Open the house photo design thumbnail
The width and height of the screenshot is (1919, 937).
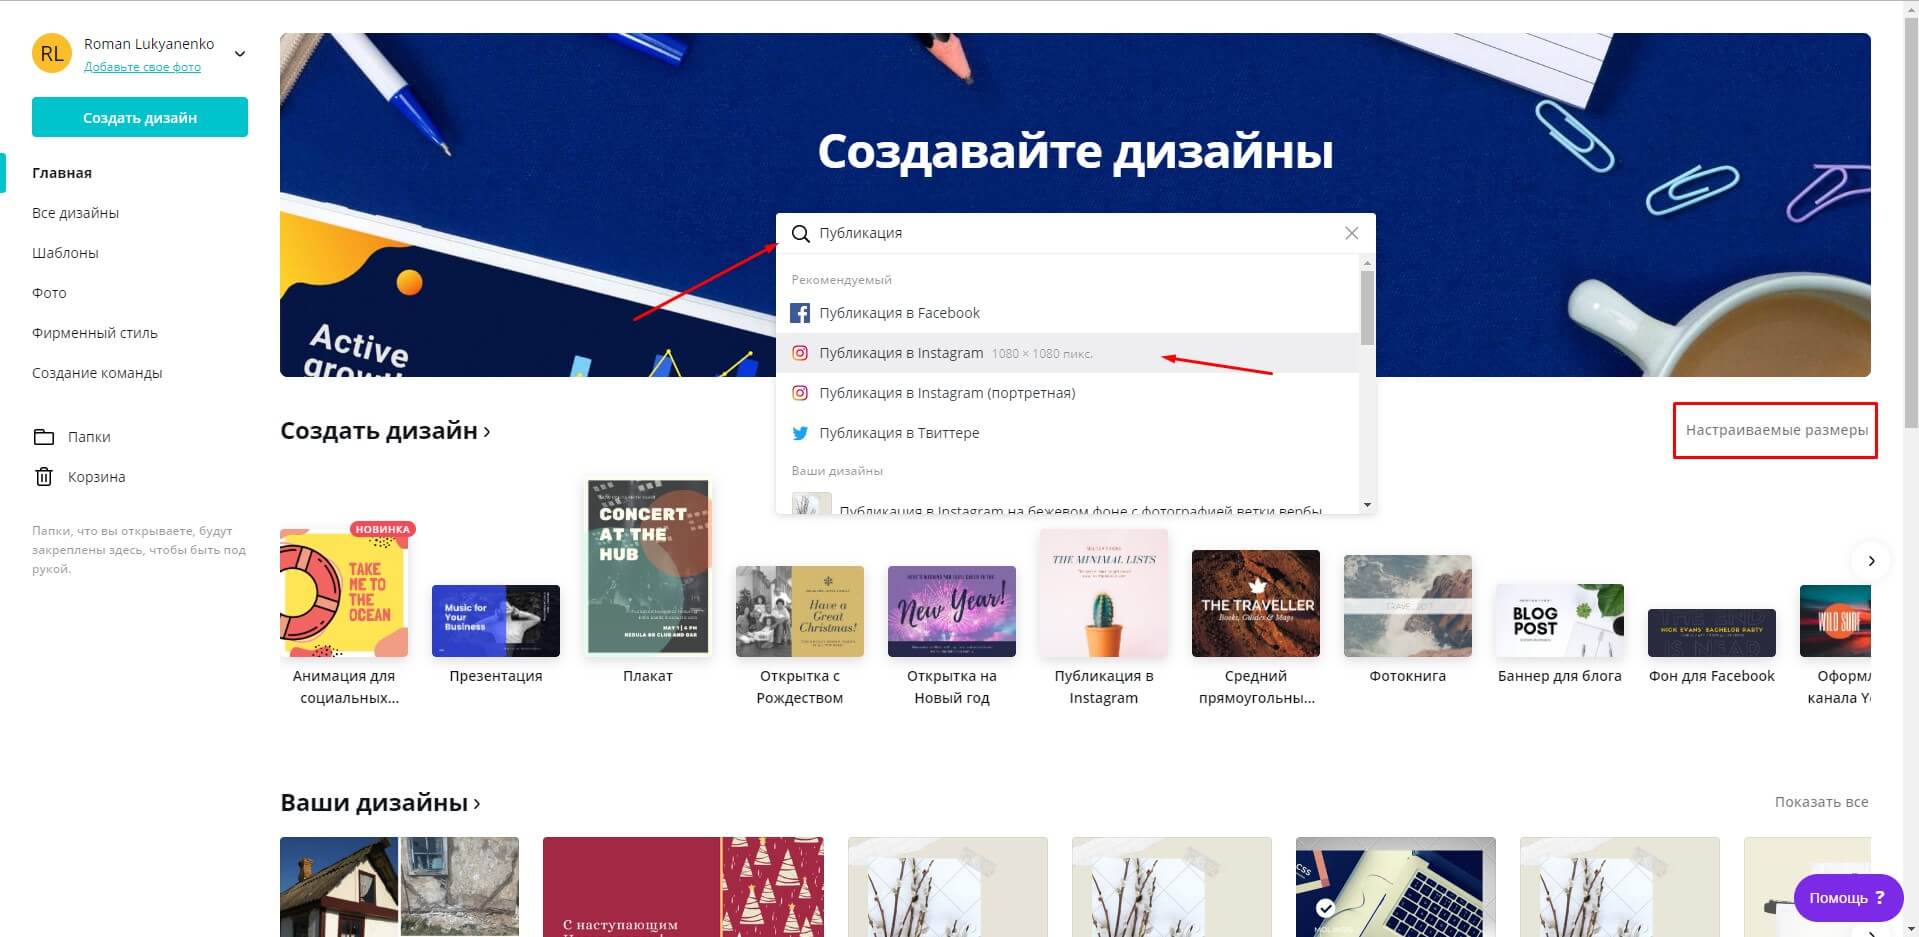(x=399, y=887)
